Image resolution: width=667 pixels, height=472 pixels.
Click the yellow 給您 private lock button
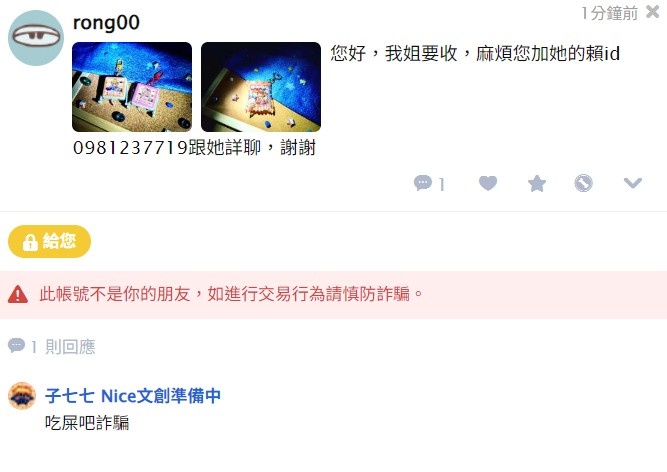(49, 242)
